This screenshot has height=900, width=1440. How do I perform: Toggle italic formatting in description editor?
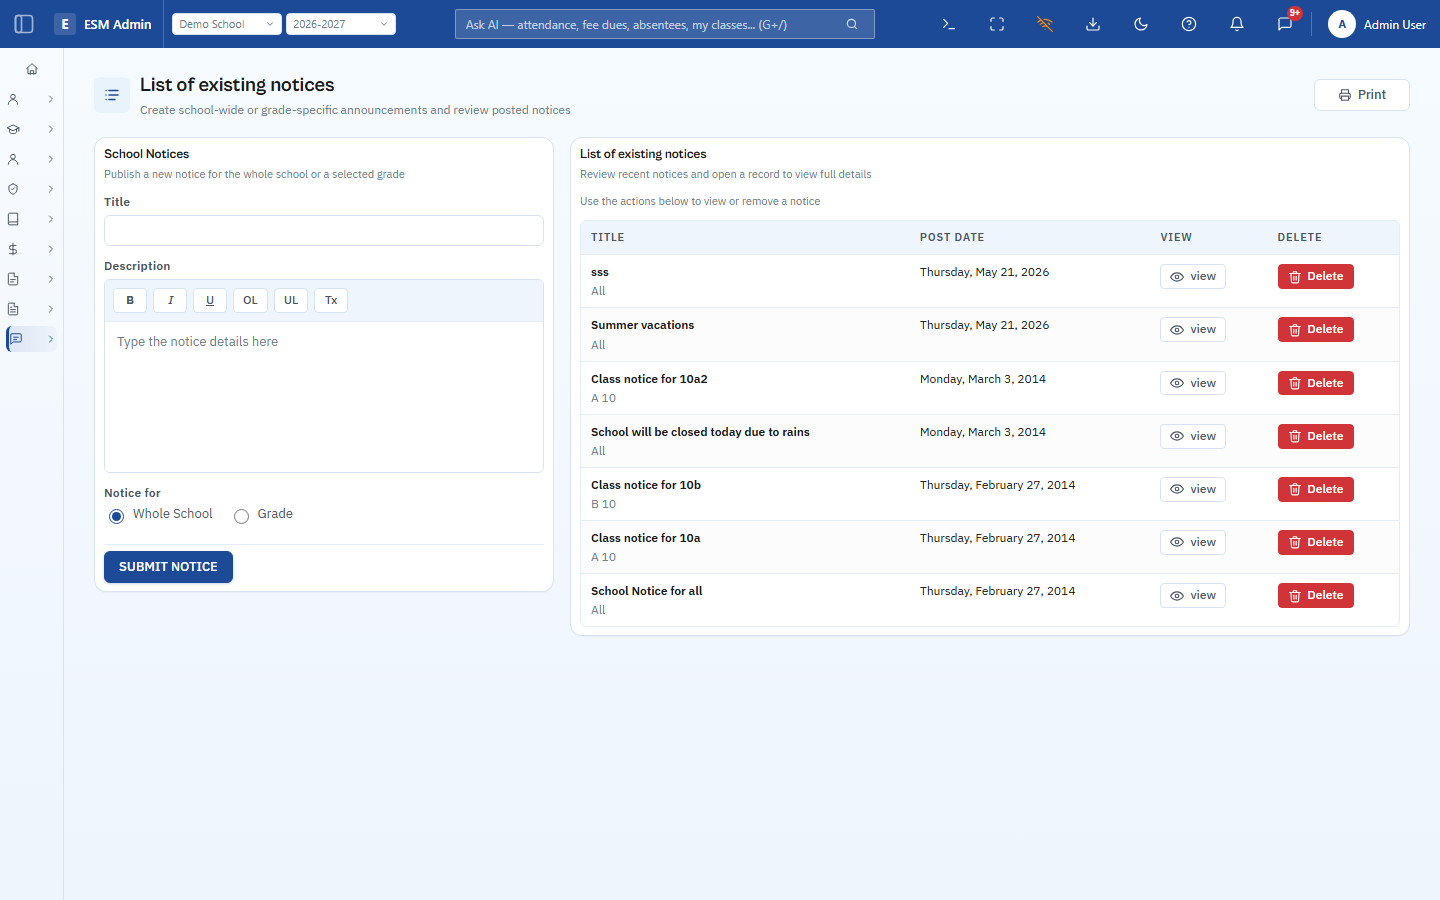[170, 300]
